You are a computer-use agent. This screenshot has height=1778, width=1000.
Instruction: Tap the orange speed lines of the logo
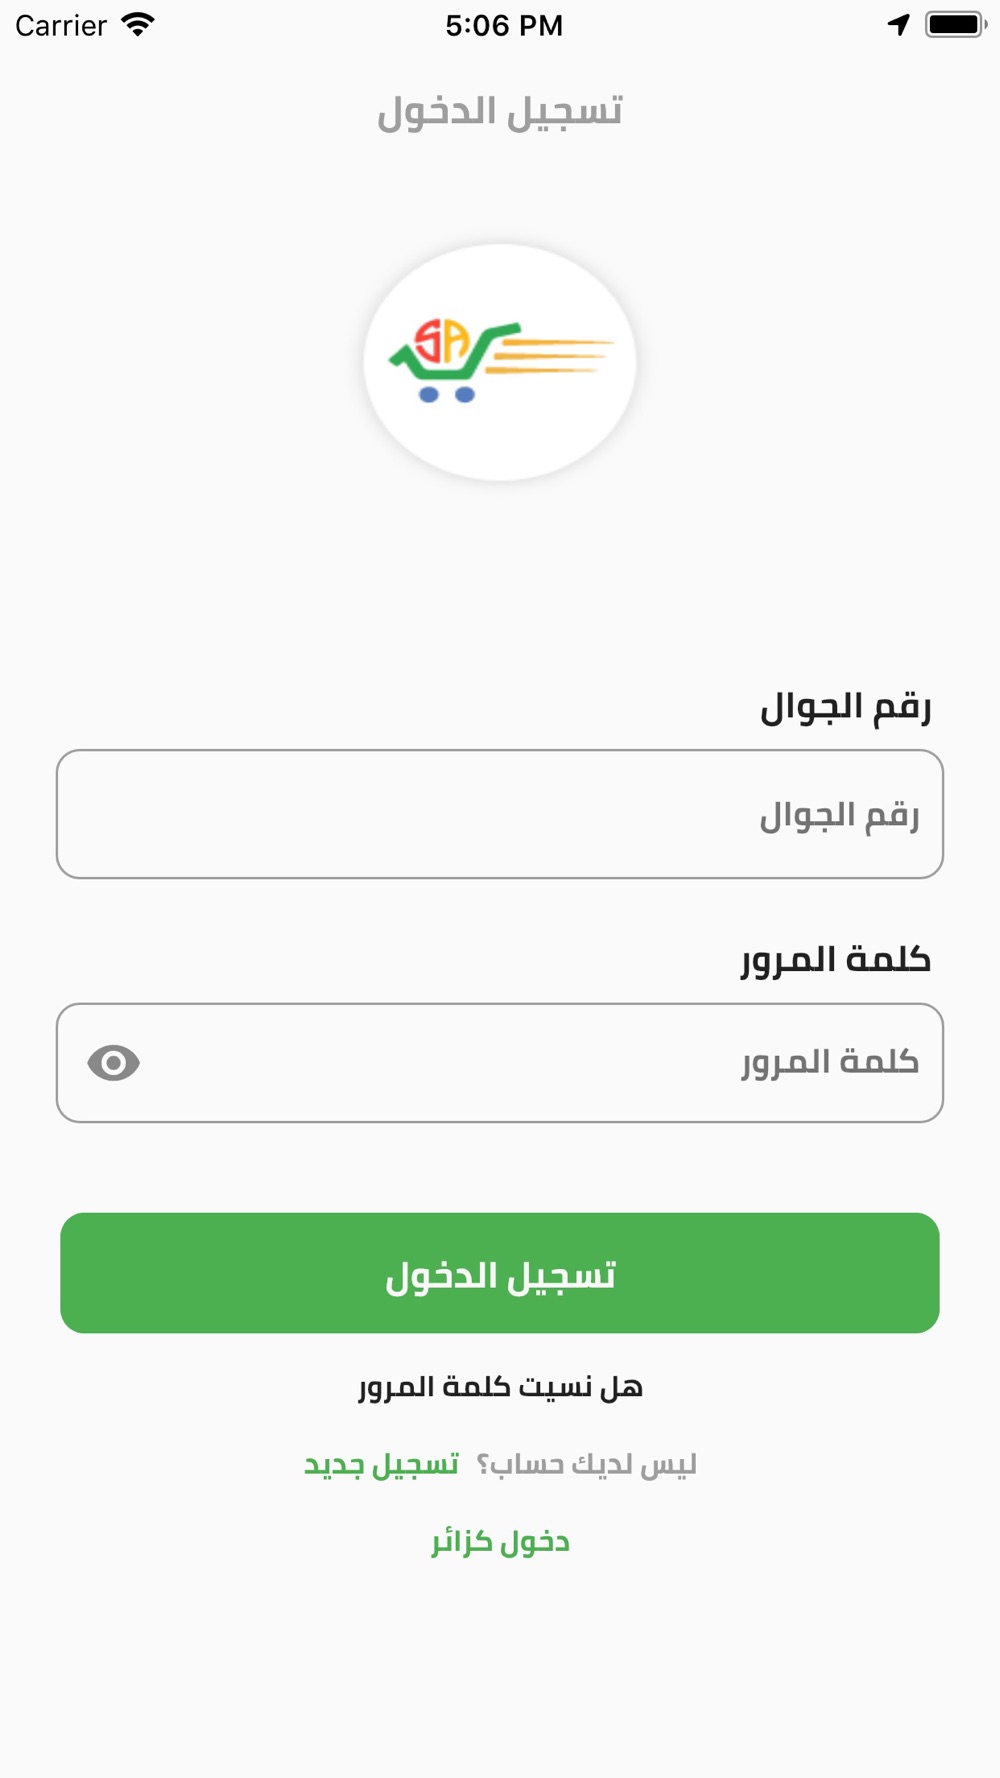[x=550, y=355]
